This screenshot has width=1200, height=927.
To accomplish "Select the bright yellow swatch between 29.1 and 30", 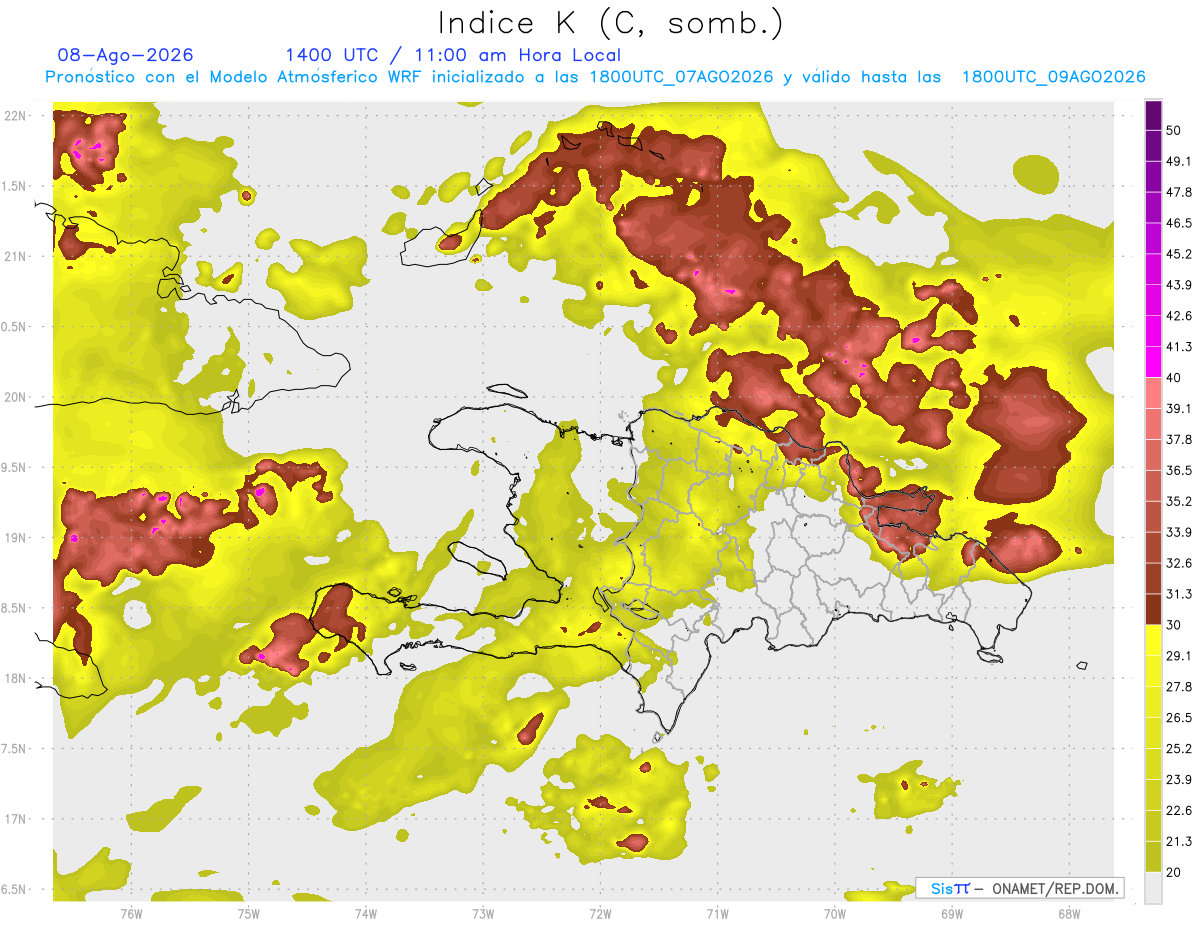I will pyautogui.click(x=1153, y=640).
